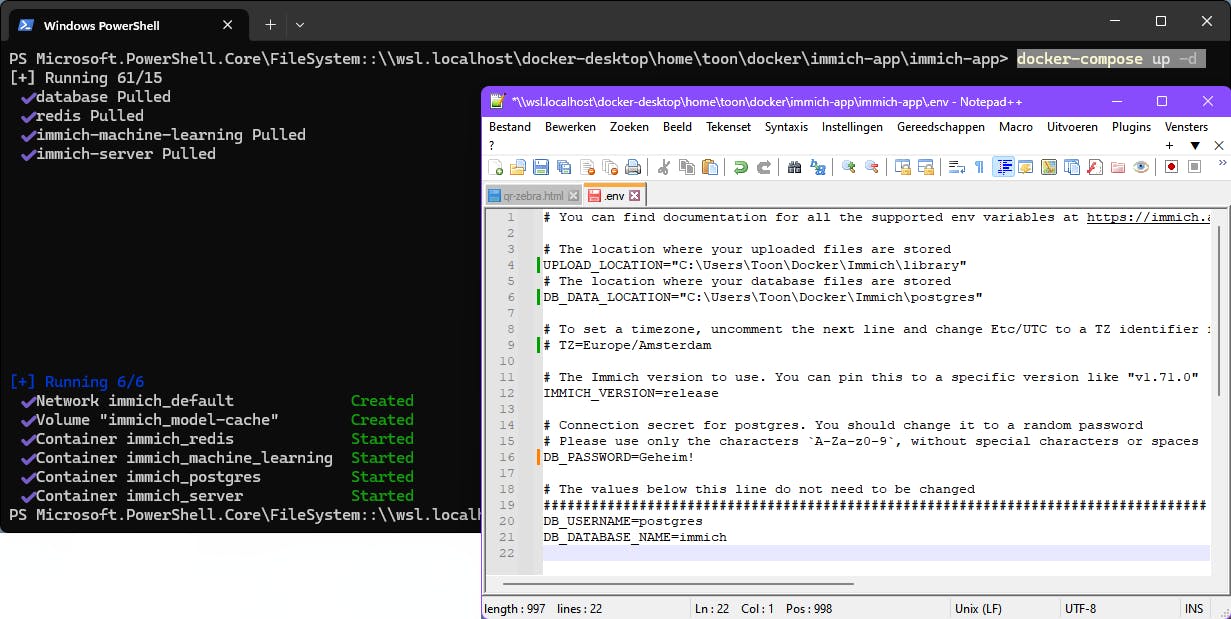Viewport: 1231px width, 619px height.
Task: Switch to the qr-zebra.html tab
Action: [533, 196]
